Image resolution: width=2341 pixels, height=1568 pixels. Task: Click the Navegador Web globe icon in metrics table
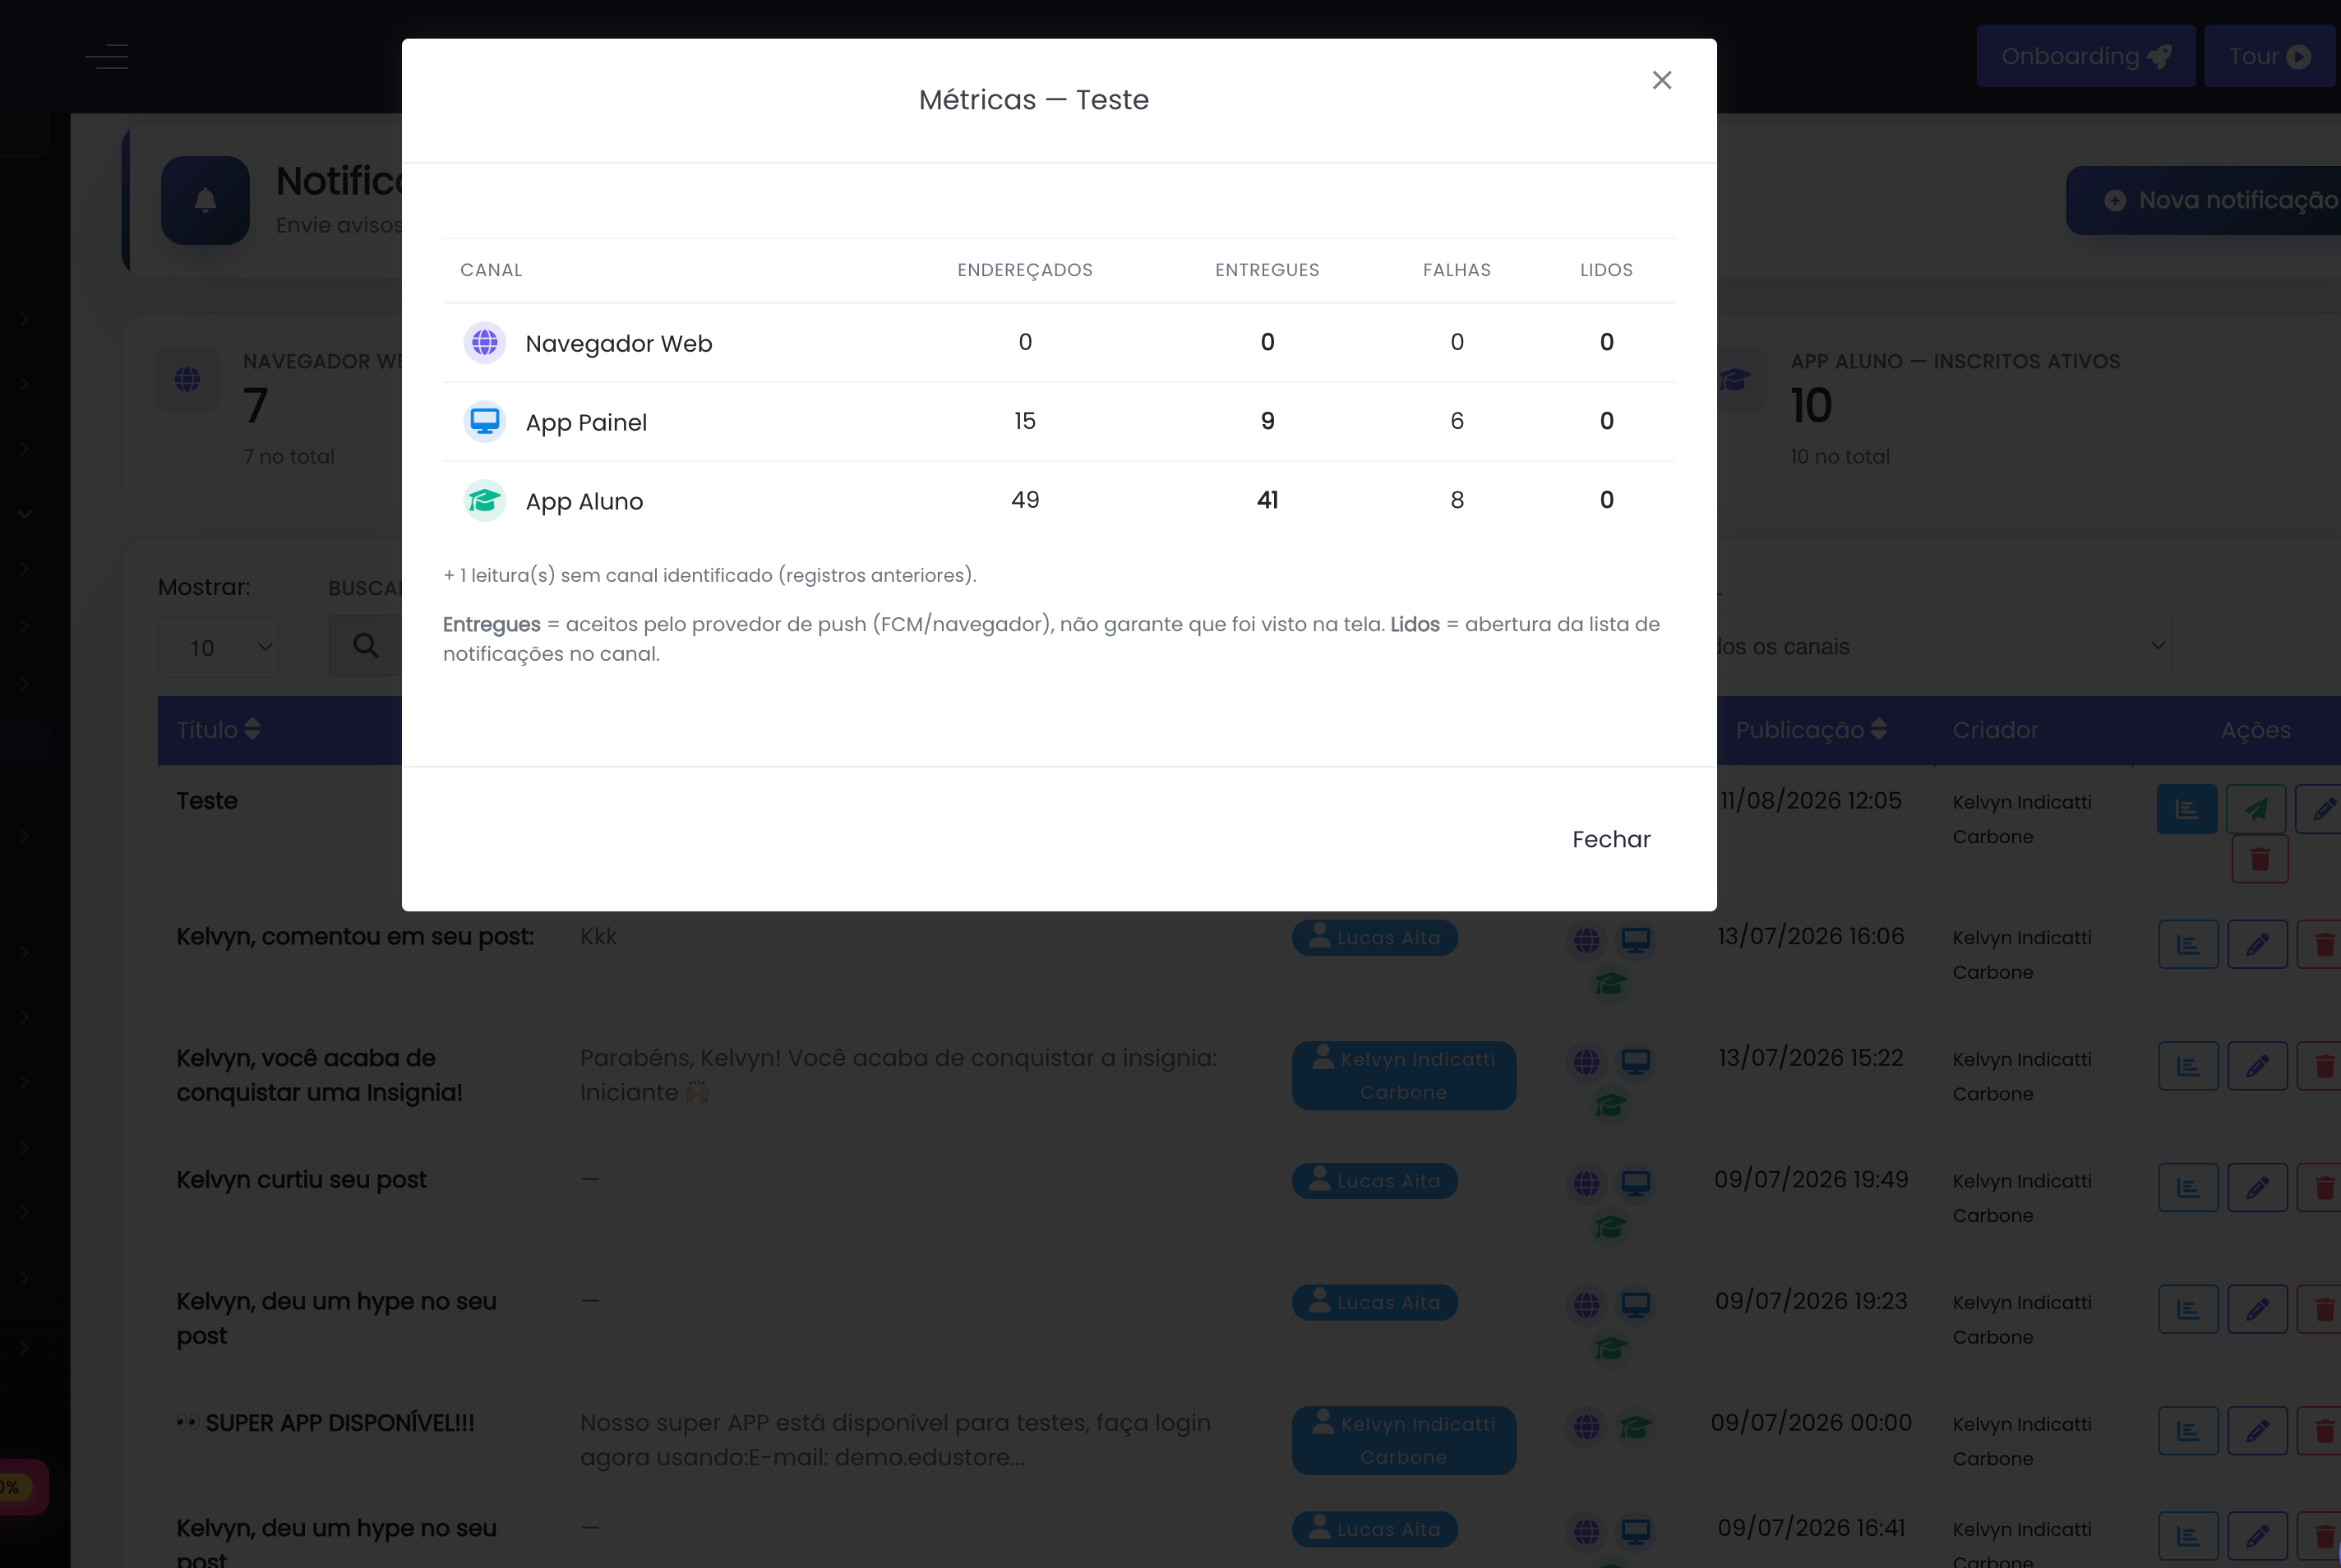[485, 343]
